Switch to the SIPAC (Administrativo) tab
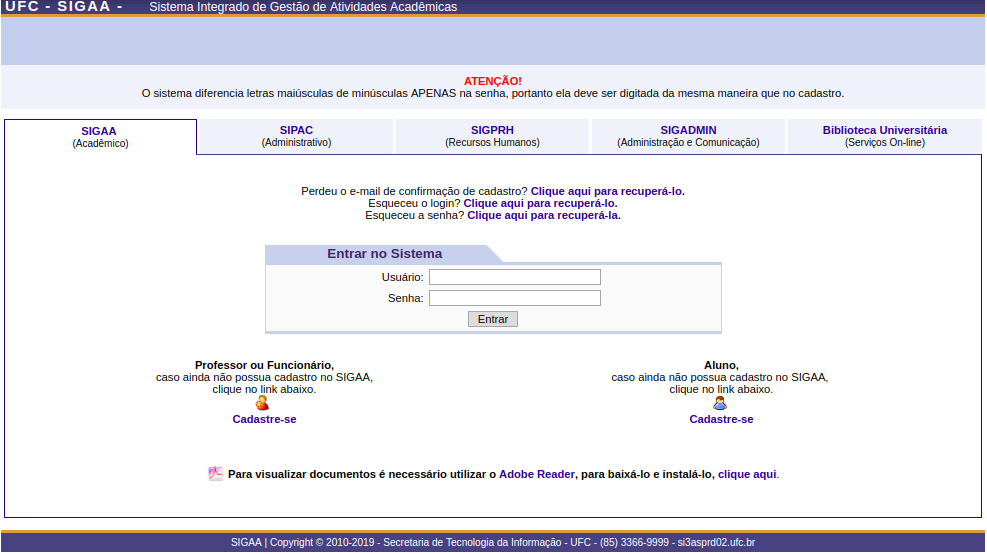Viewport: 987px width, 554px height. click(x=296, y=136)
